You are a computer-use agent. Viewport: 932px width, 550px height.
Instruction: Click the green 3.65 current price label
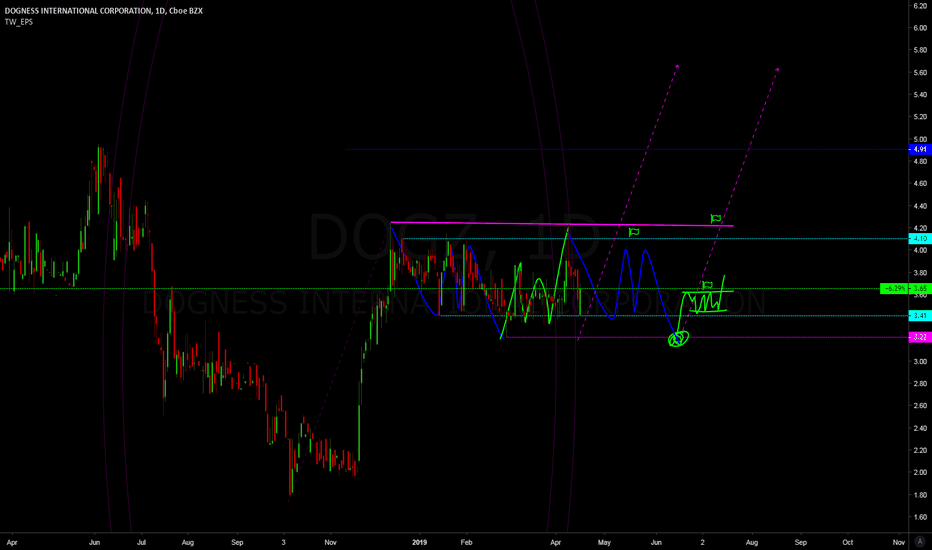coord(920,288)
